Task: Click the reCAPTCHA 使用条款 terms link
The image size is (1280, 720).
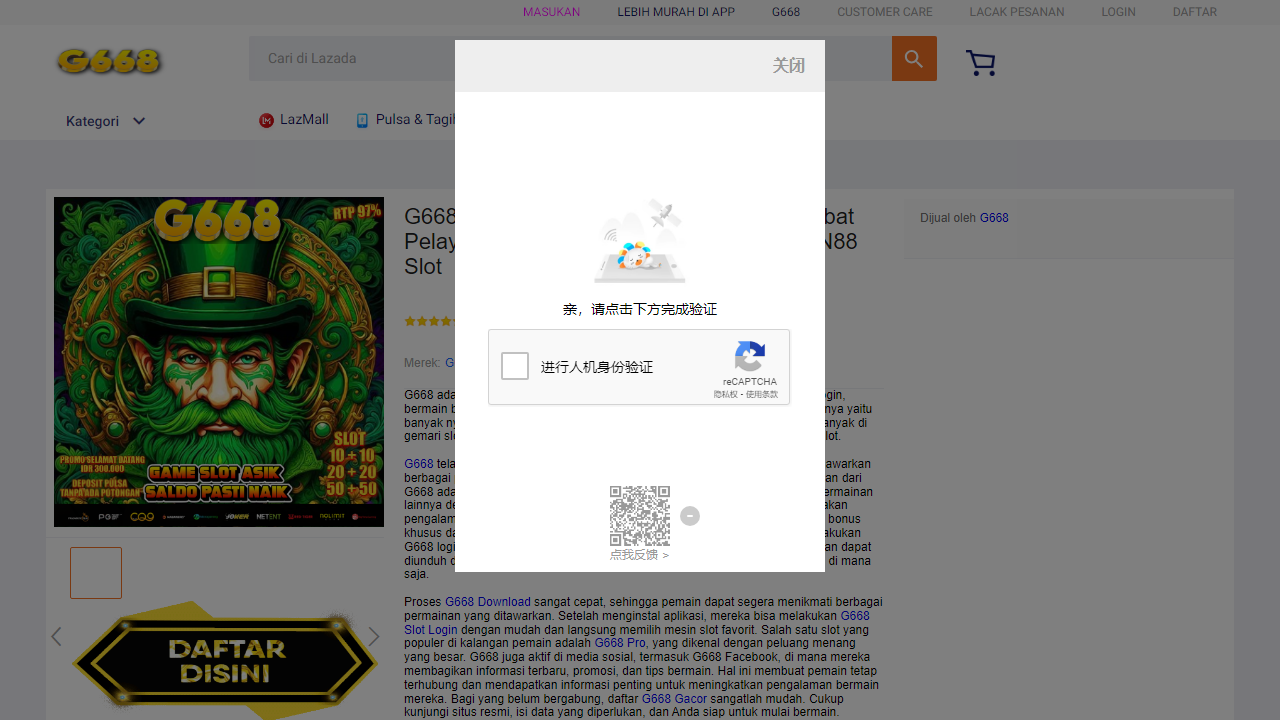Action: coord(761,395)
